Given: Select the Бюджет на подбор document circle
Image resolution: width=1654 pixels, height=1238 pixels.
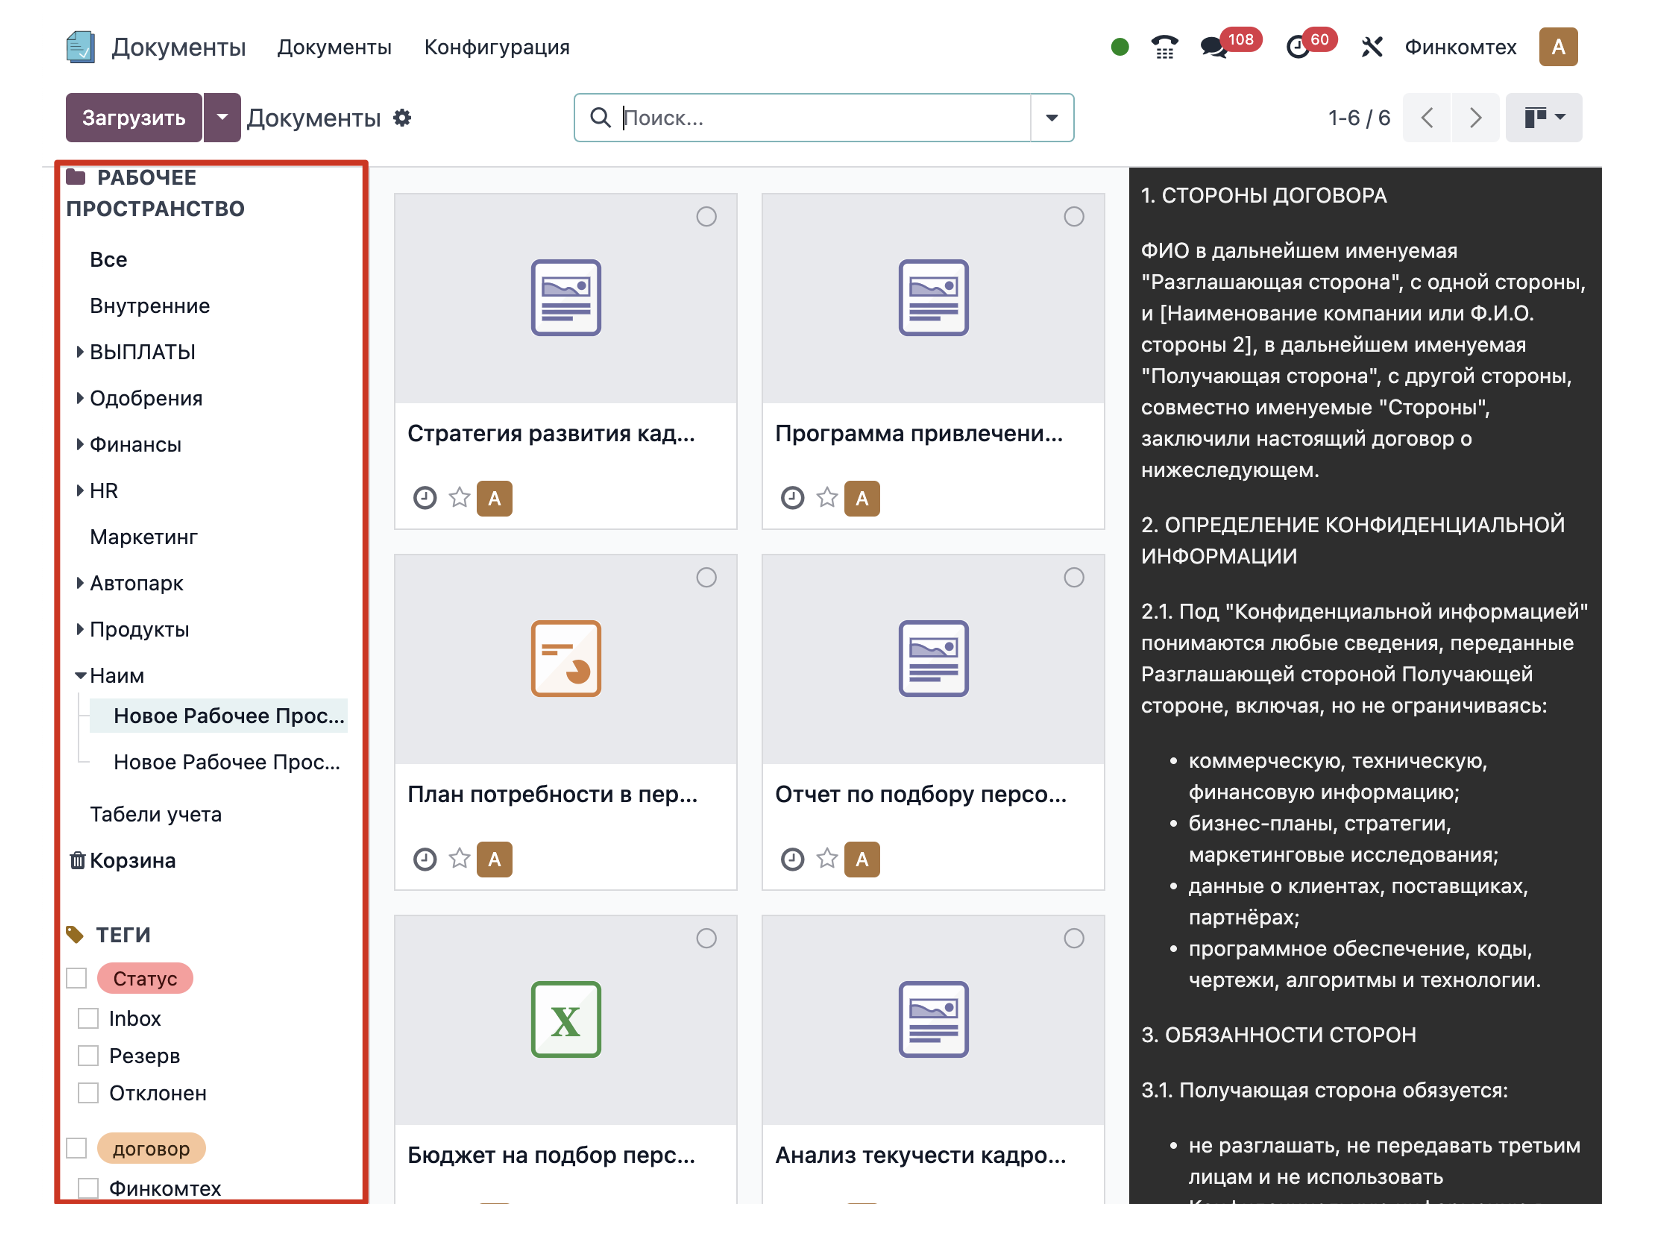Looking at the screenshot, I should click(x=706, y=938).
